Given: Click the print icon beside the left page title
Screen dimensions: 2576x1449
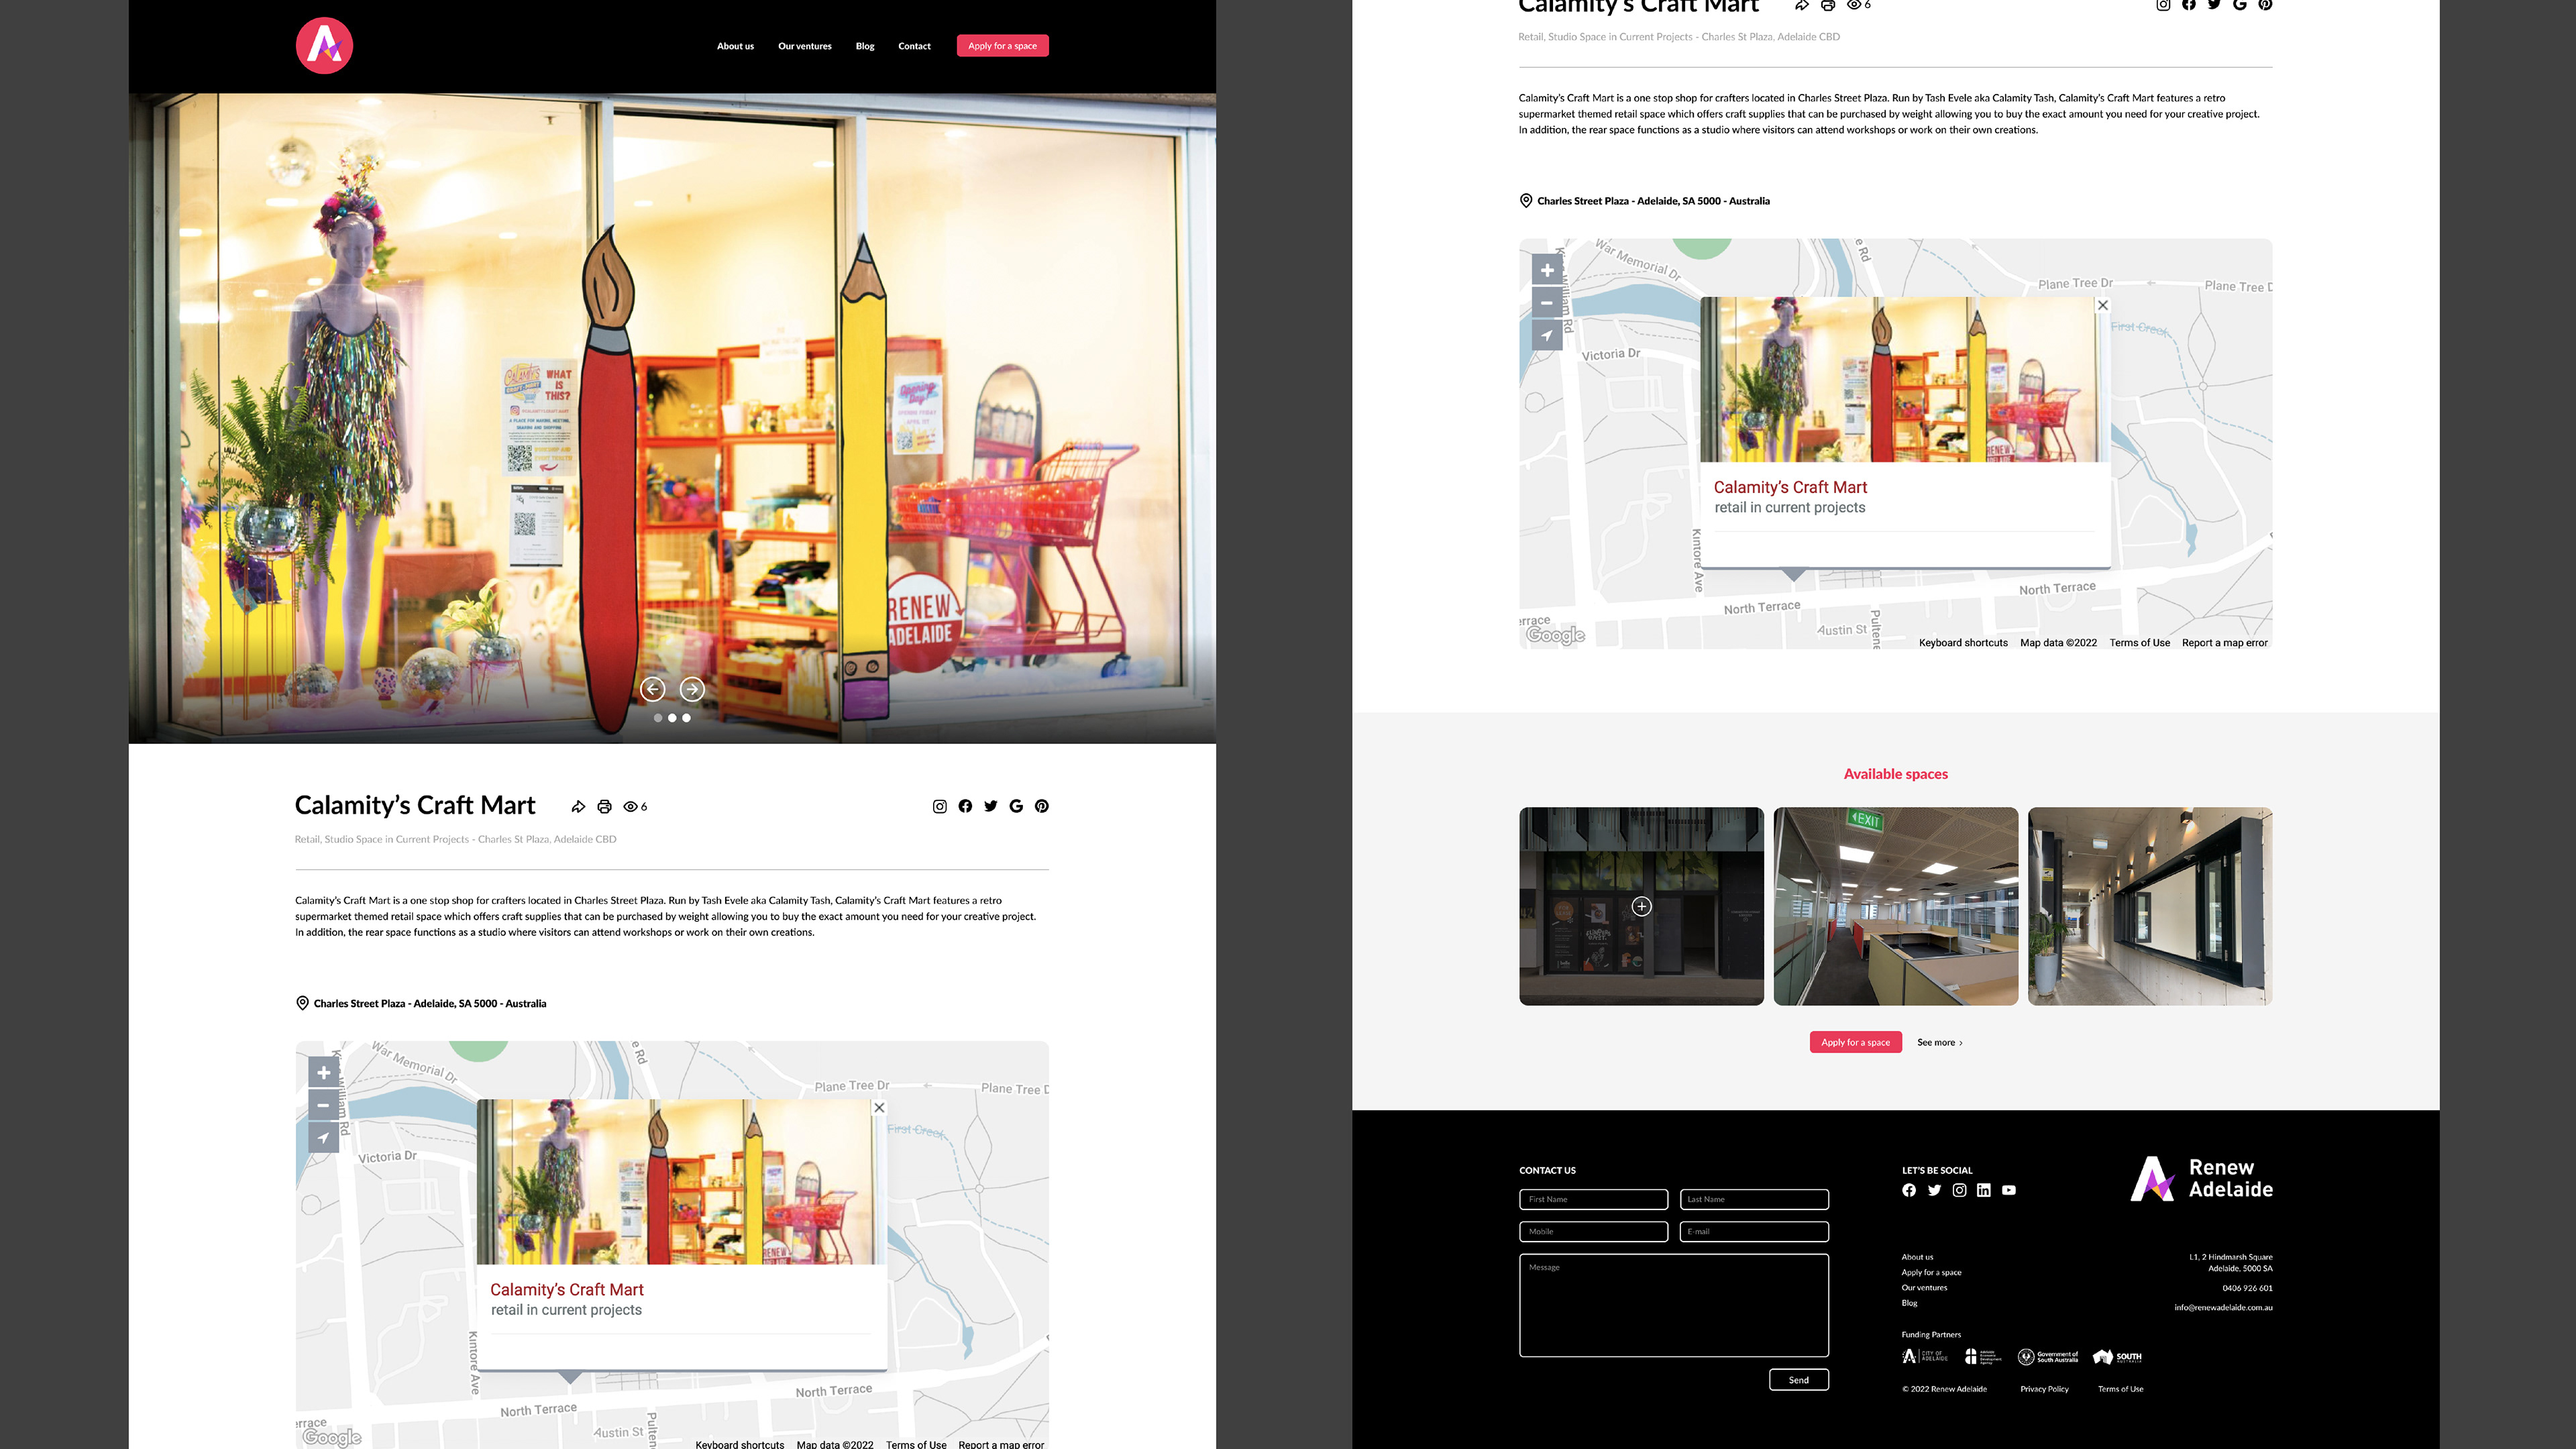Looking at the screenshot, I should click(x=604, y=806).
